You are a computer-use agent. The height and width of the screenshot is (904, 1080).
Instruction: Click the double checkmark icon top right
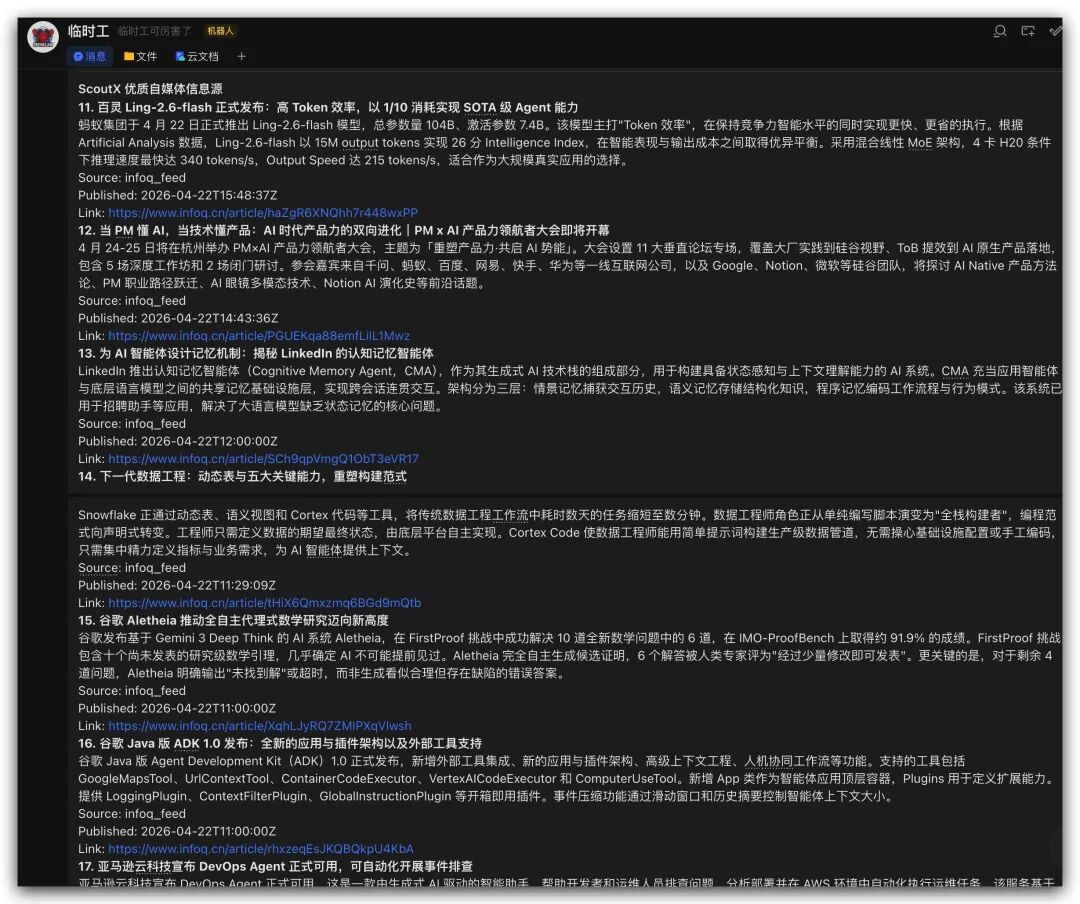(1055, 31)
